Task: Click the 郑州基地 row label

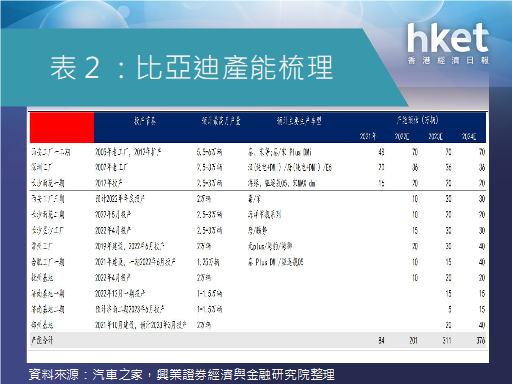Action: pos(42,325)
